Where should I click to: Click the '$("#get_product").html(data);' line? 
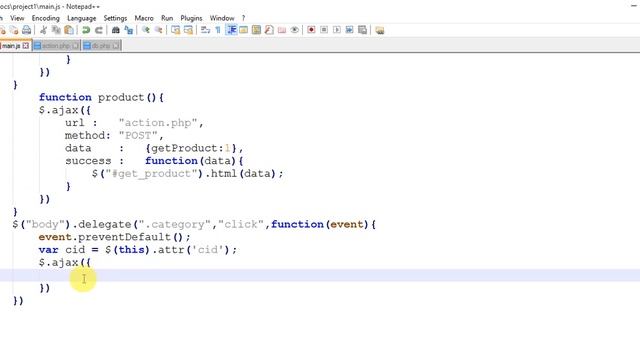click(x=187, y=173)
